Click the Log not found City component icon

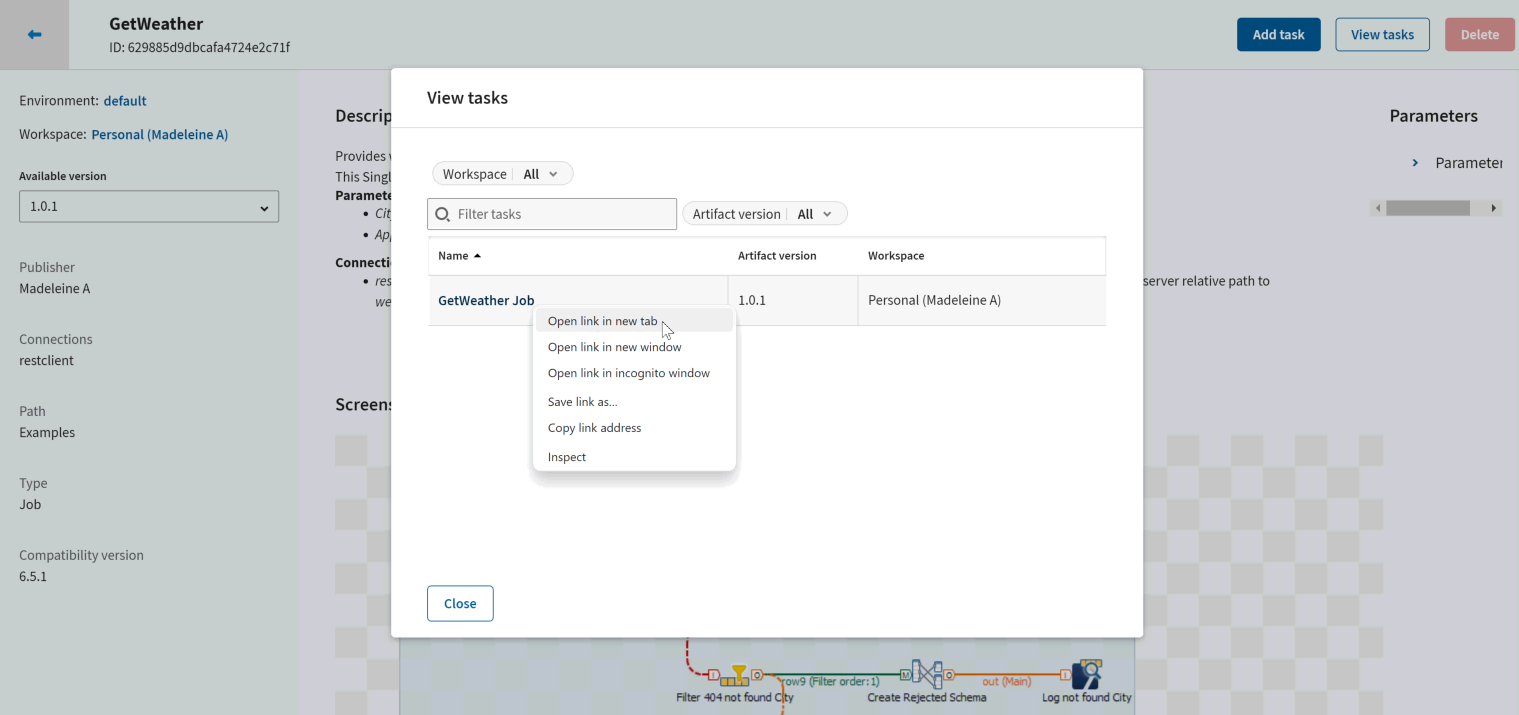coord(1086,675)
